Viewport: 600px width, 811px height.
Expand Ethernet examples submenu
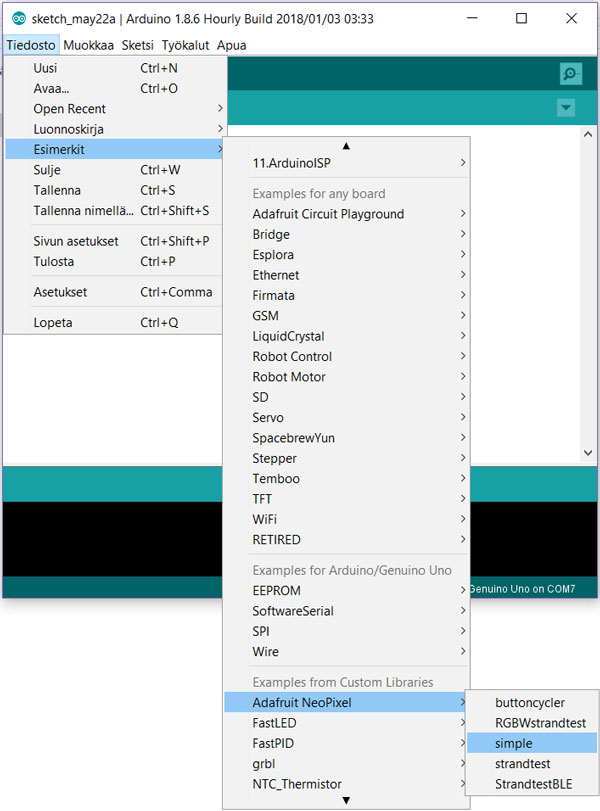coord(347,275)
